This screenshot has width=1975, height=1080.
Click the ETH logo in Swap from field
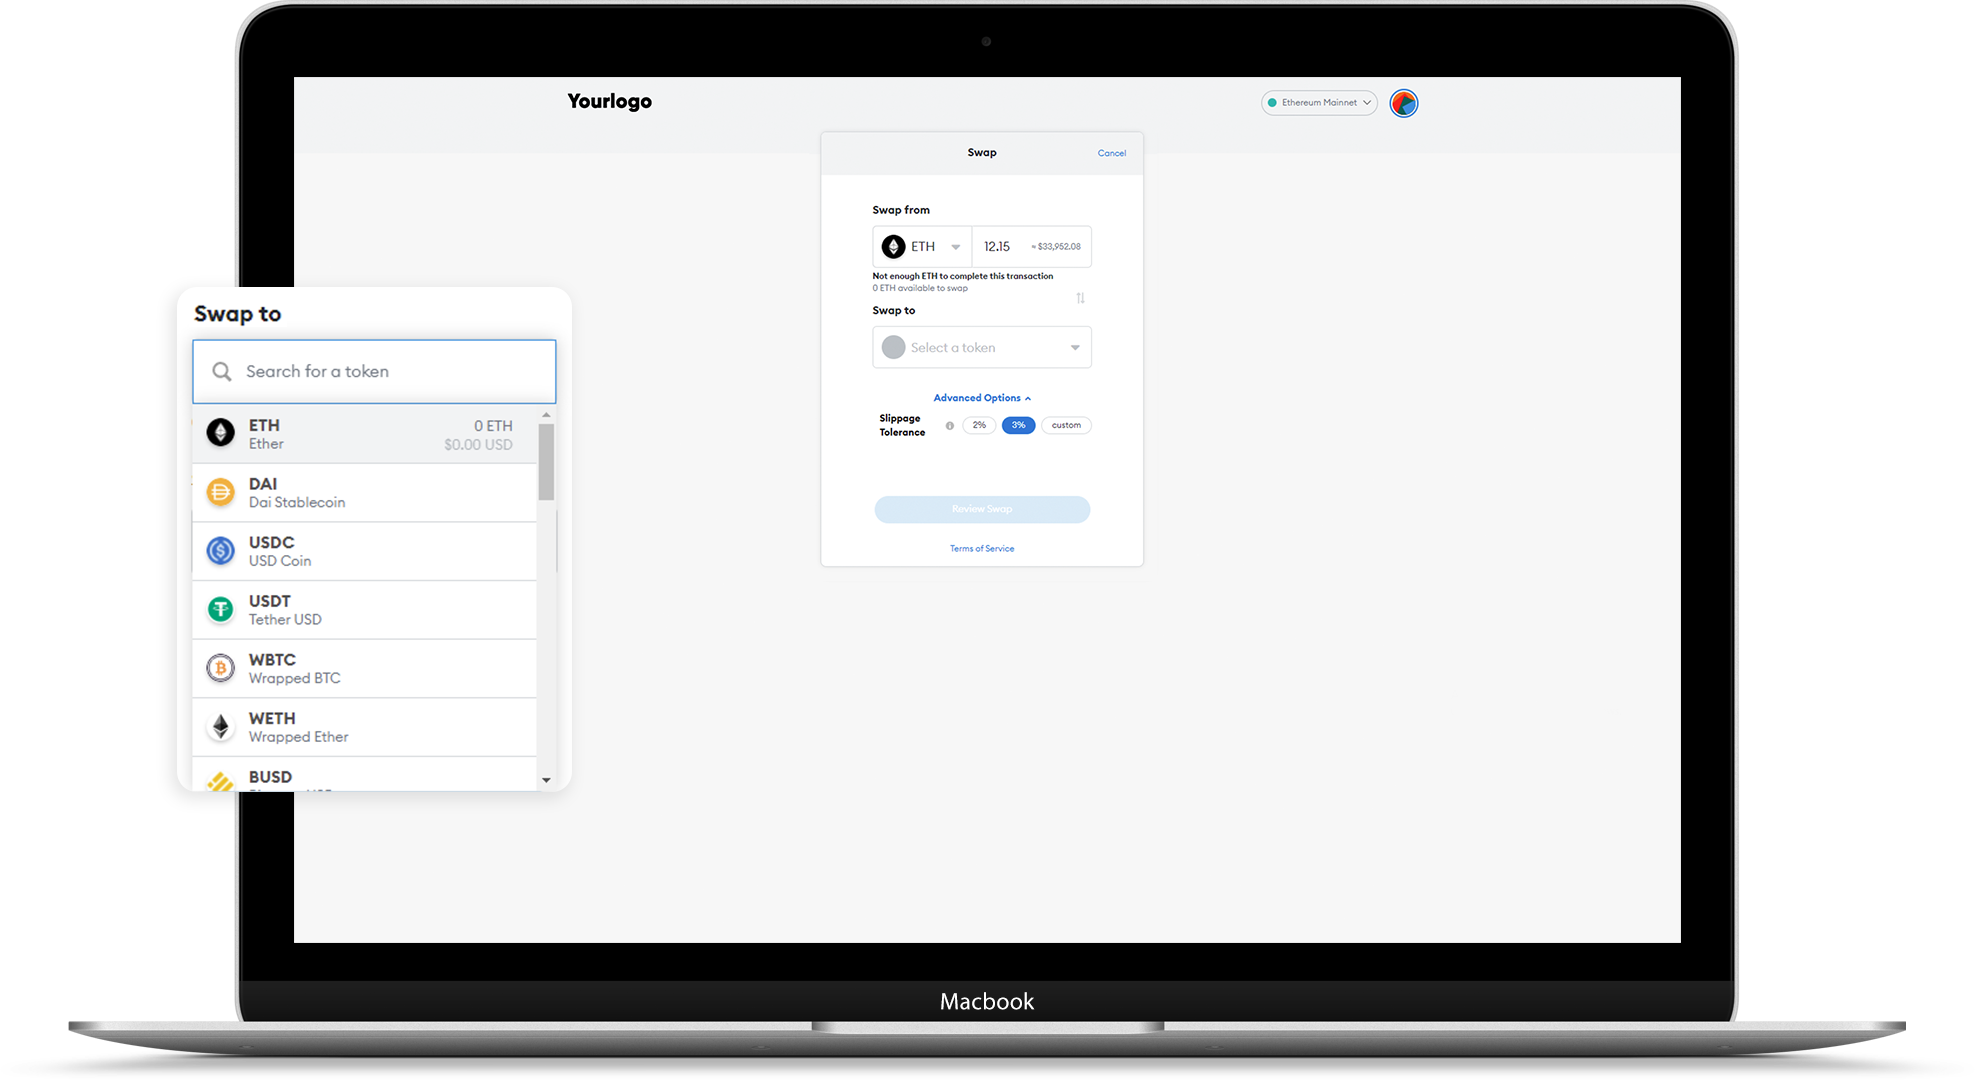[x=893, y=246]
